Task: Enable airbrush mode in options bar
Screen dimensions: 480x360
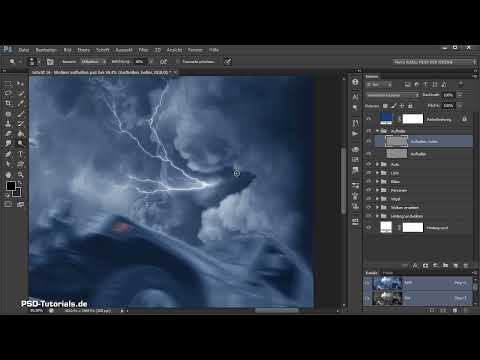Action: pos(163,62)
